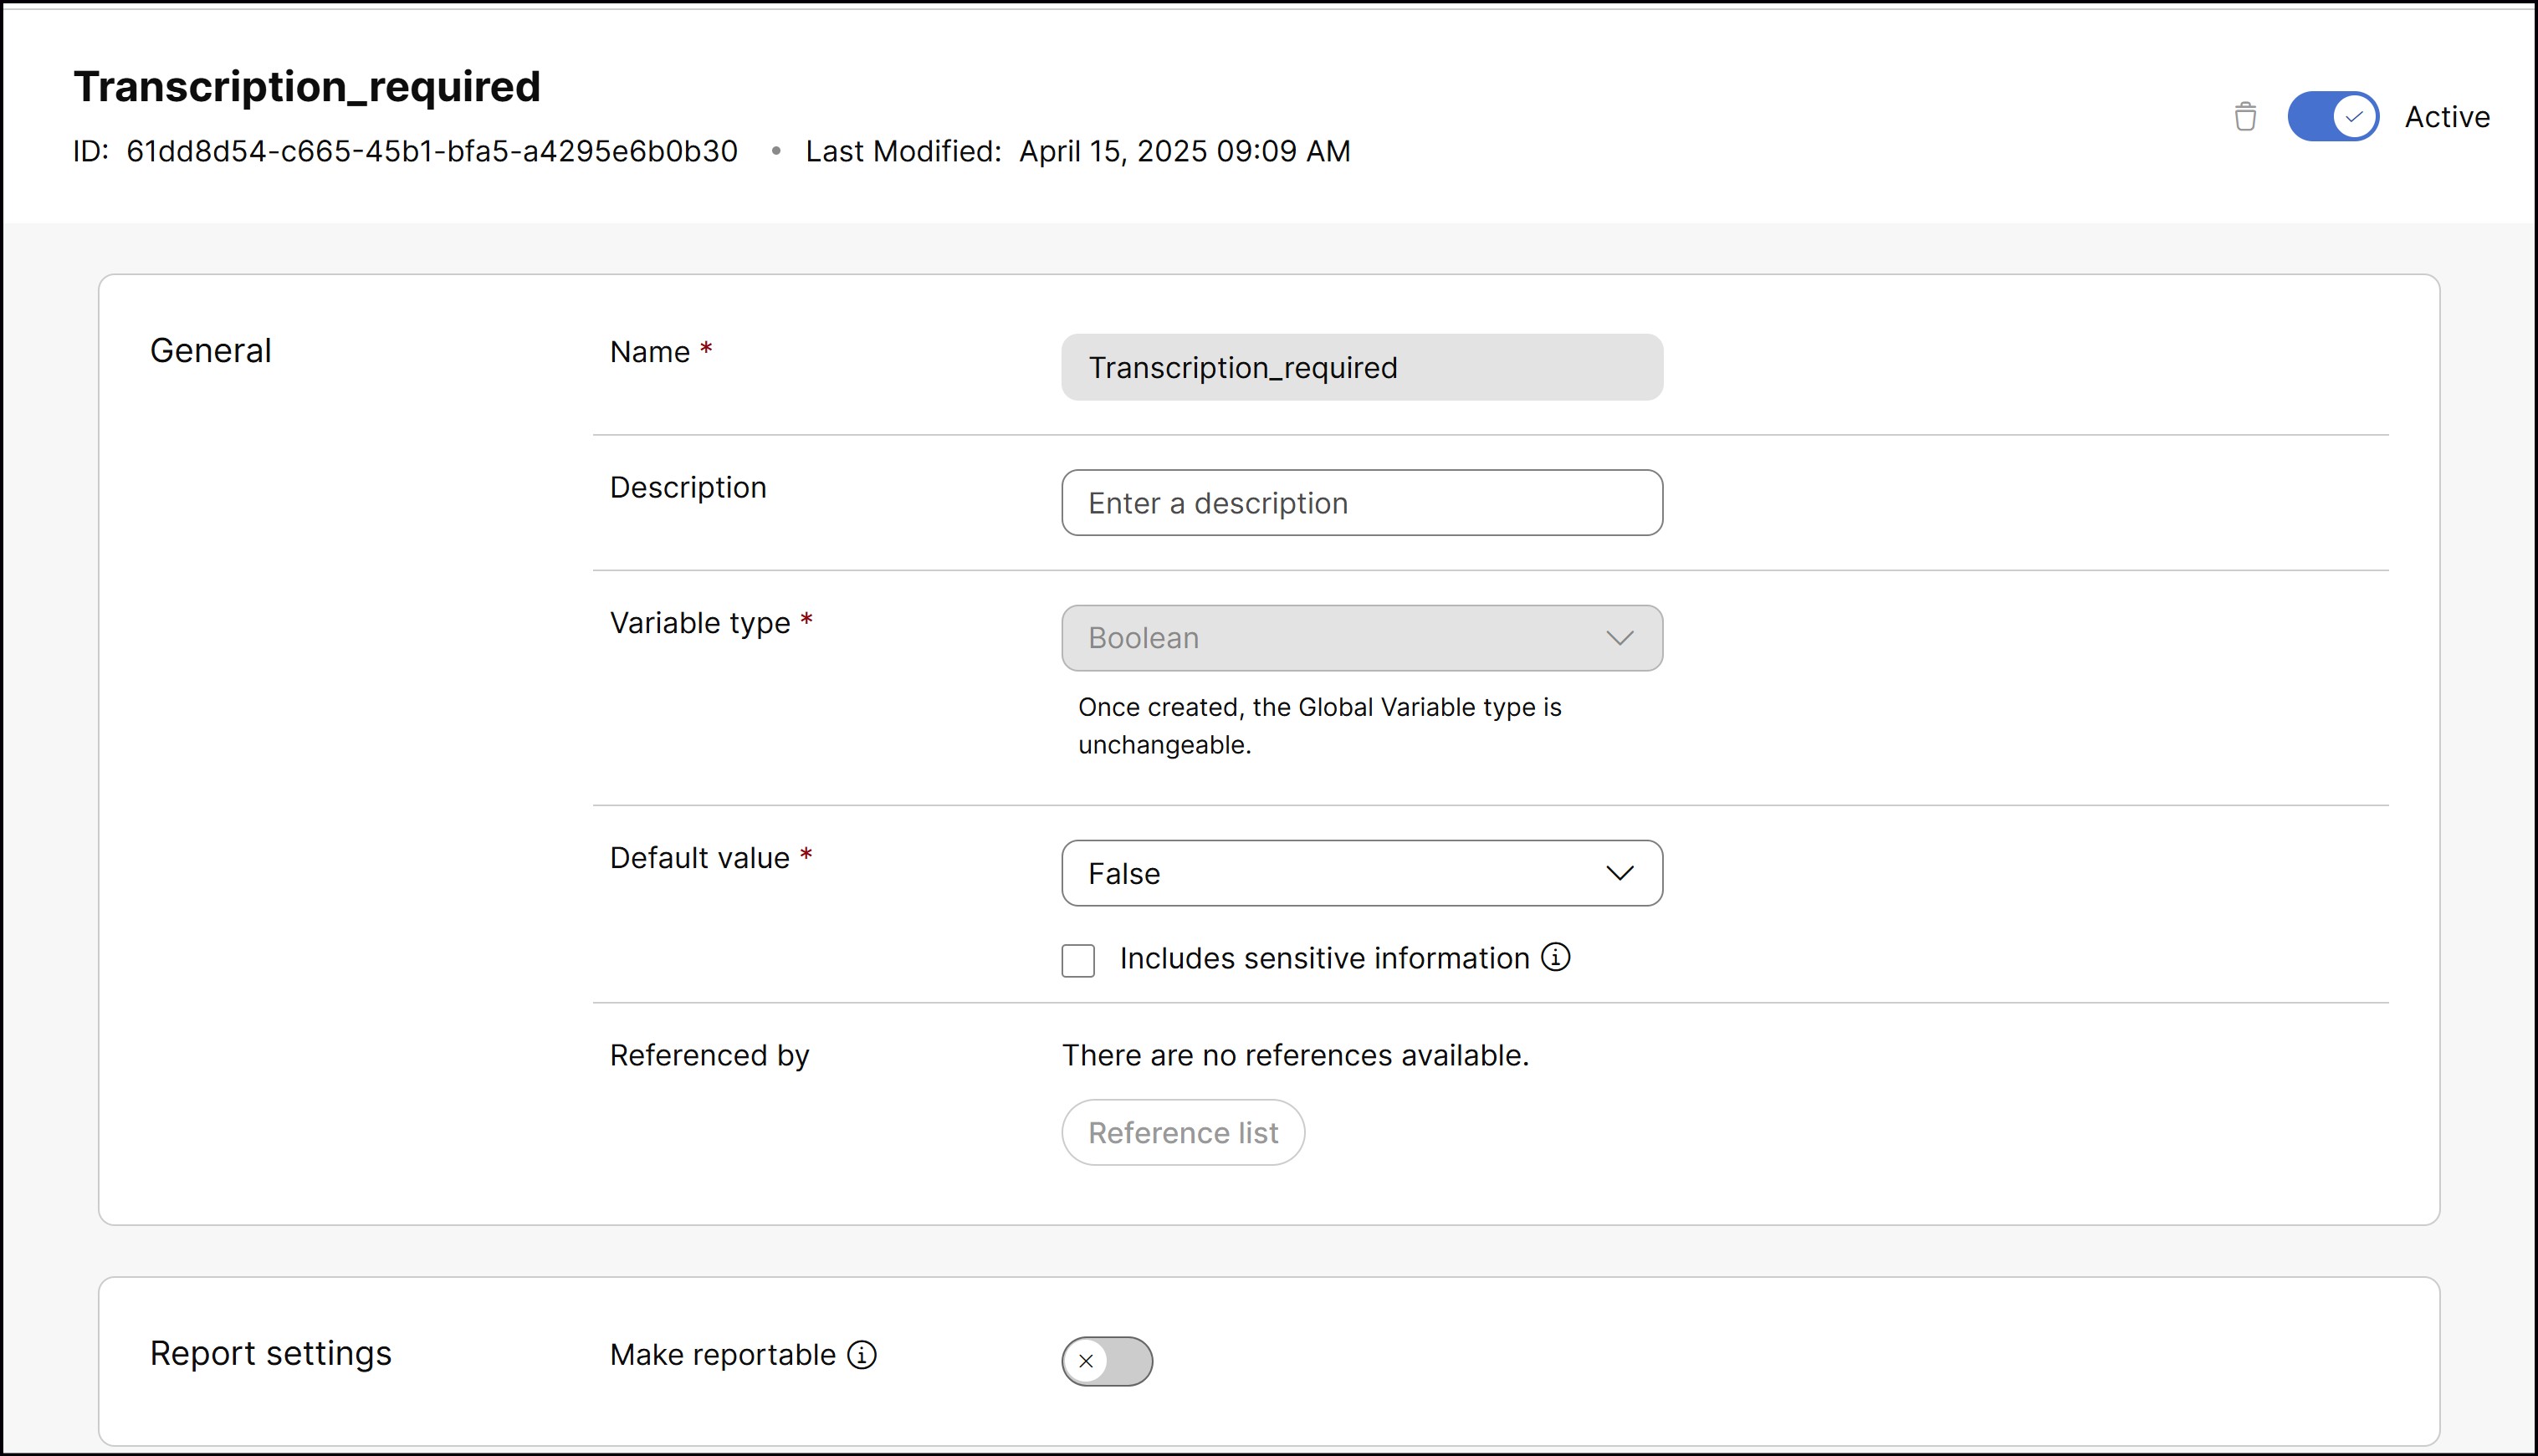Click the variable ID text 61dd8d54

click(x=432, y=151)
